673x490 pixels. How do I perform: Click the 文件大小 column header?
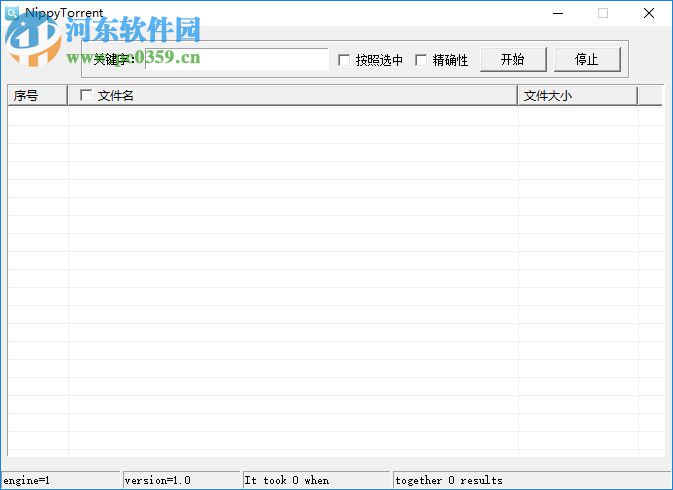pos(578,95)
